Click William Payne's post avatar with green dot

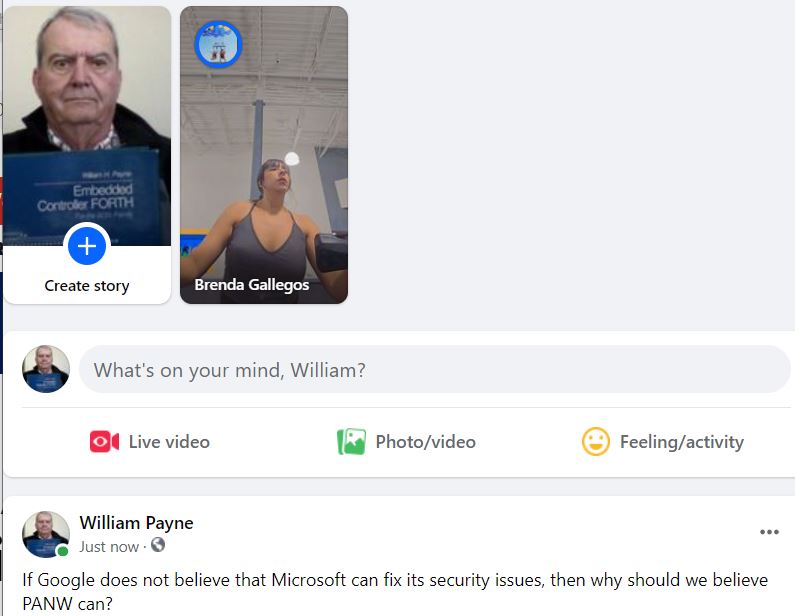point(46,534)
